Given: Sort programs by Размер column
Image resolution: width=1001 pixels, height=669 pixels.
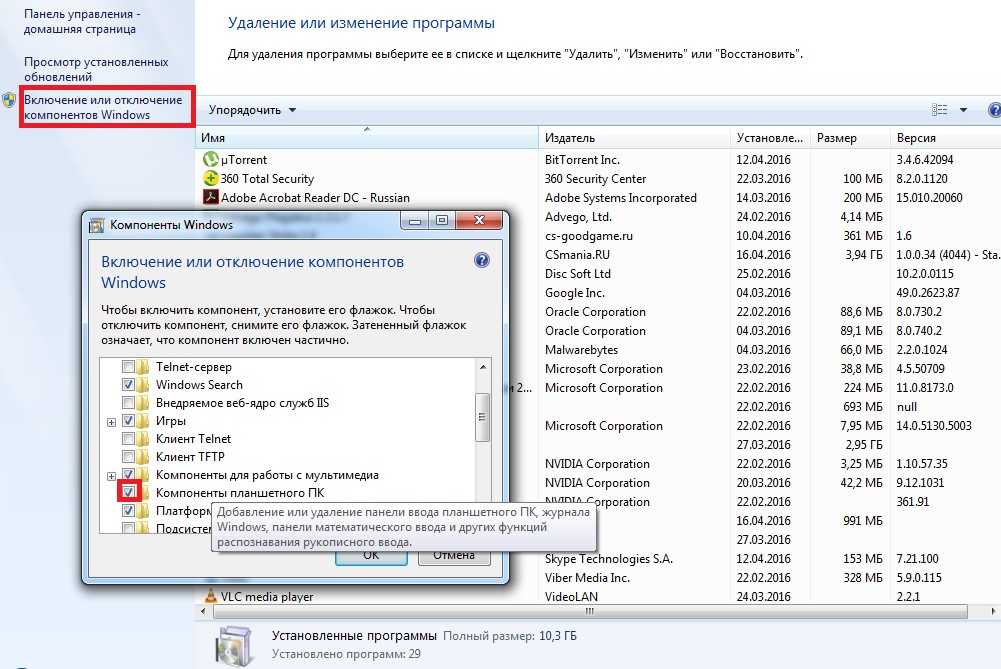Looking at the screenshot, I should click(836, 138).
